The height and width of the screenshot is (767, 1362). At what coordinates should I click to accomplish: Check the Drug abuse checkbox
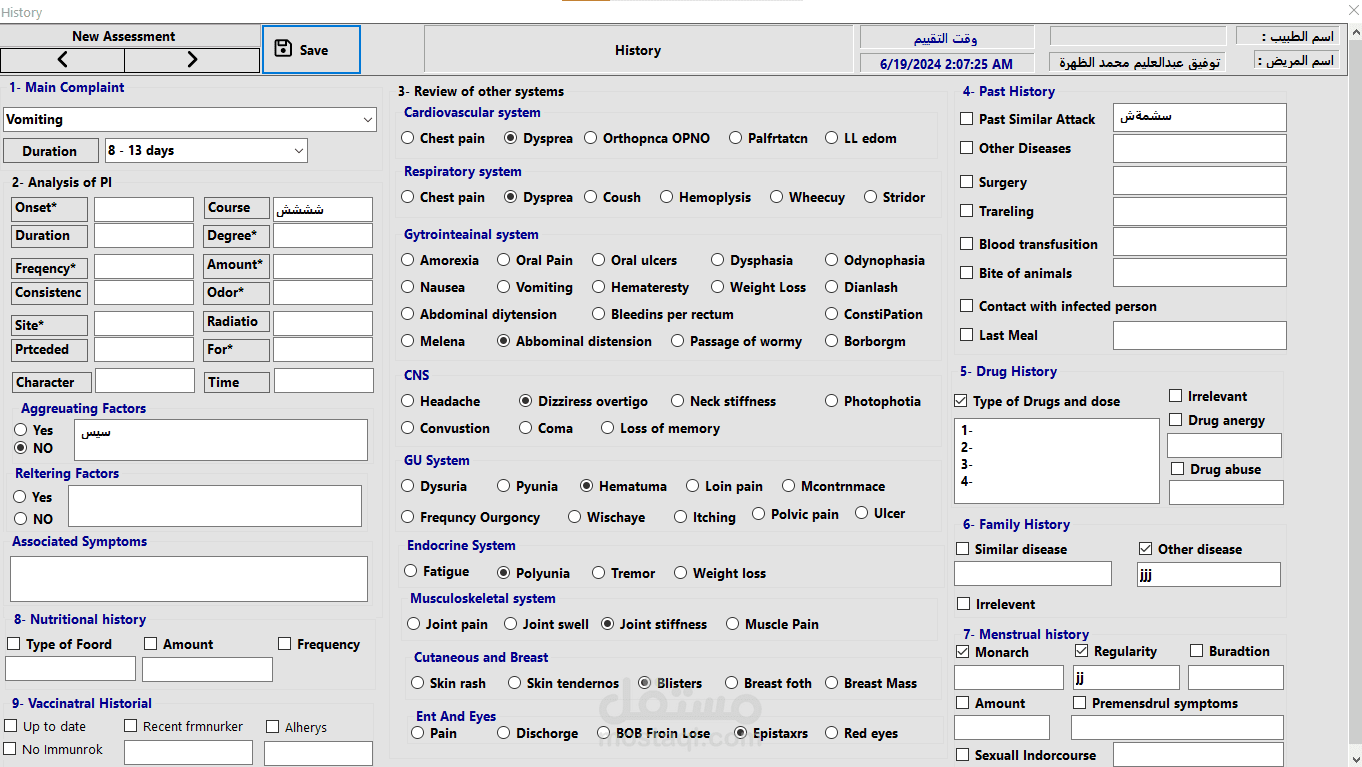click(x=1178, y=469)
